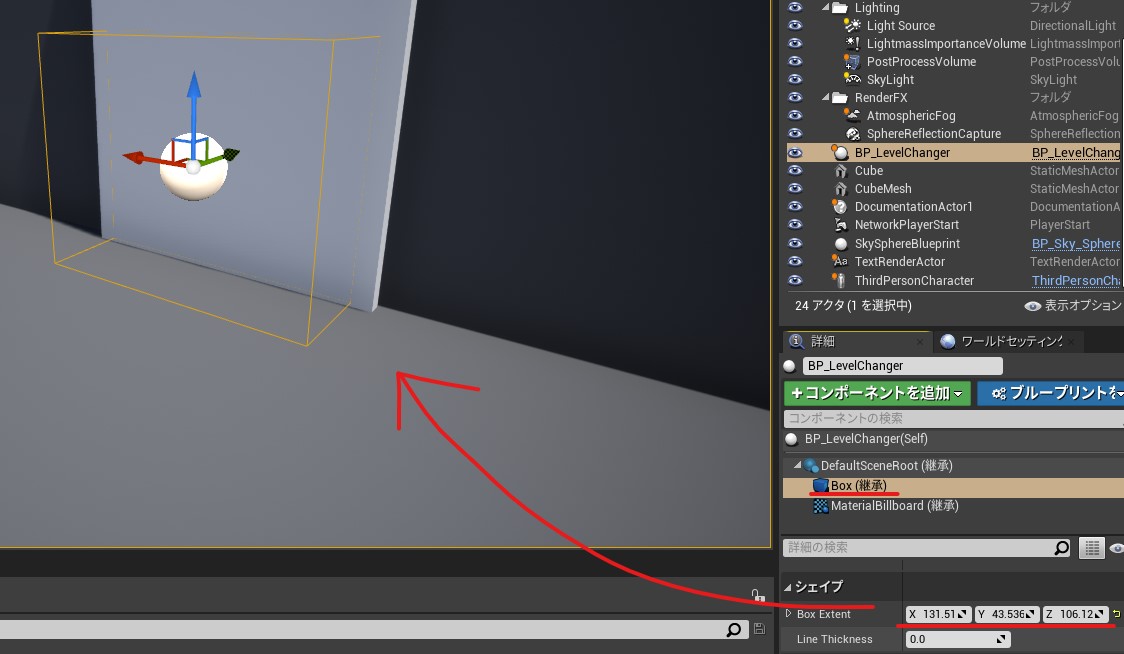Click the ThirdPersonCharacter icon
1124x654 pixels.
(x=840, y=280)
